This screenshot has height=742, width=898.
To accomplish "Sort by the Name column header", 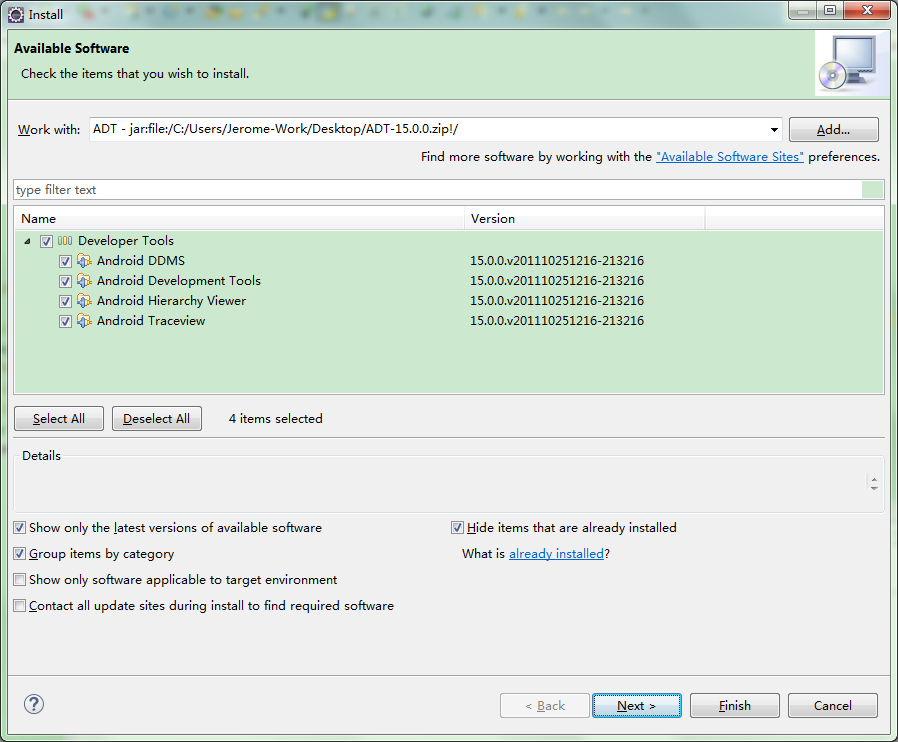I will (x=239, y=219).
